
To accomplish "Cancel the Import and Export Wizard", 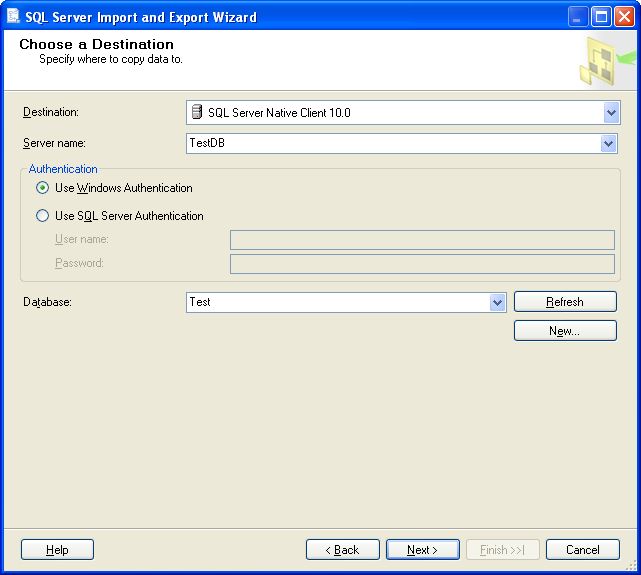I will 583,550.
